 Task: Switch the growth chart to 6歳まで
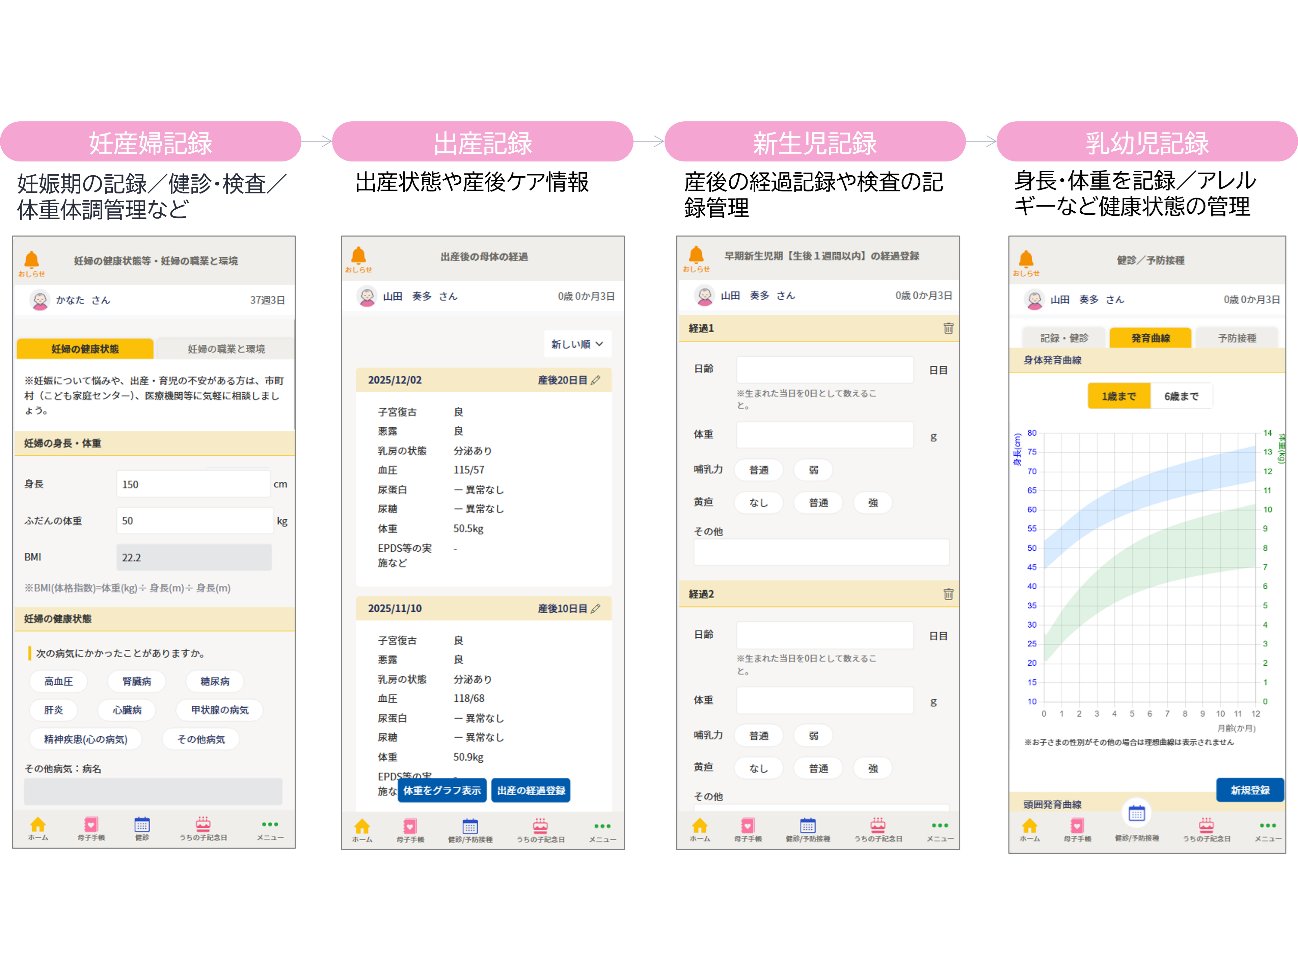[x=1181, y=396]
